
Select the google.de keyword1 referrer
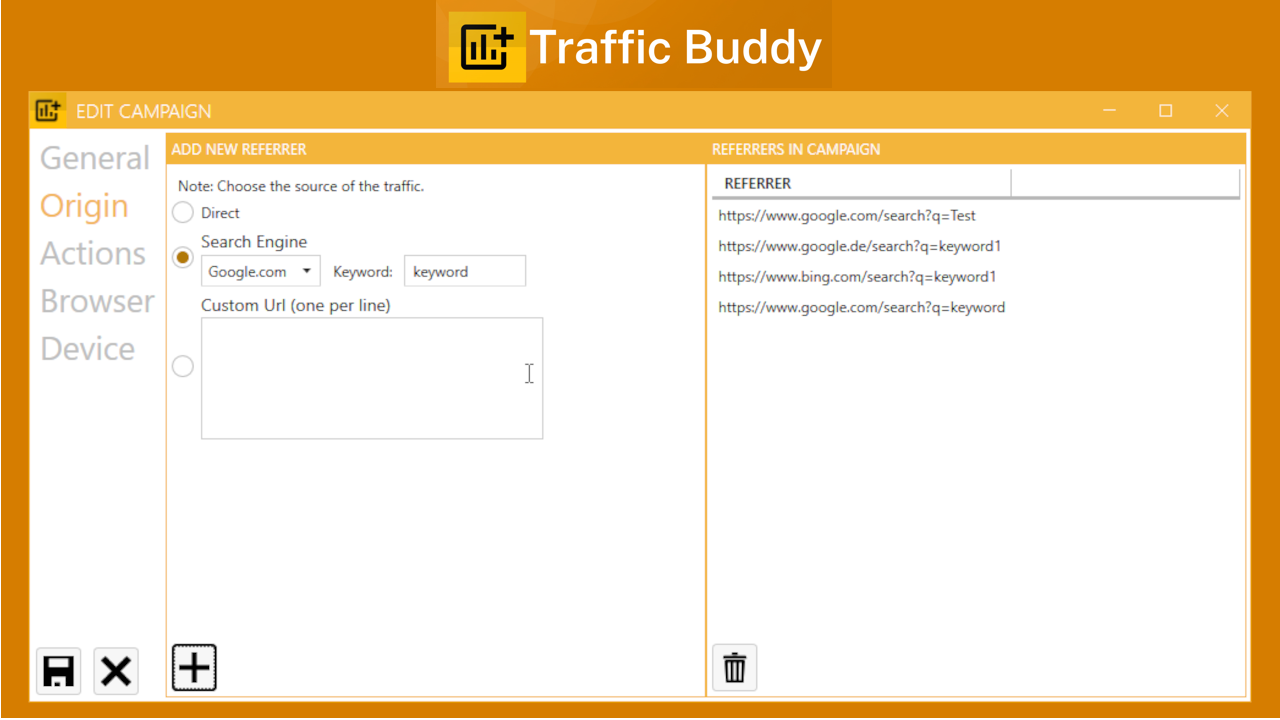(859, 245)
